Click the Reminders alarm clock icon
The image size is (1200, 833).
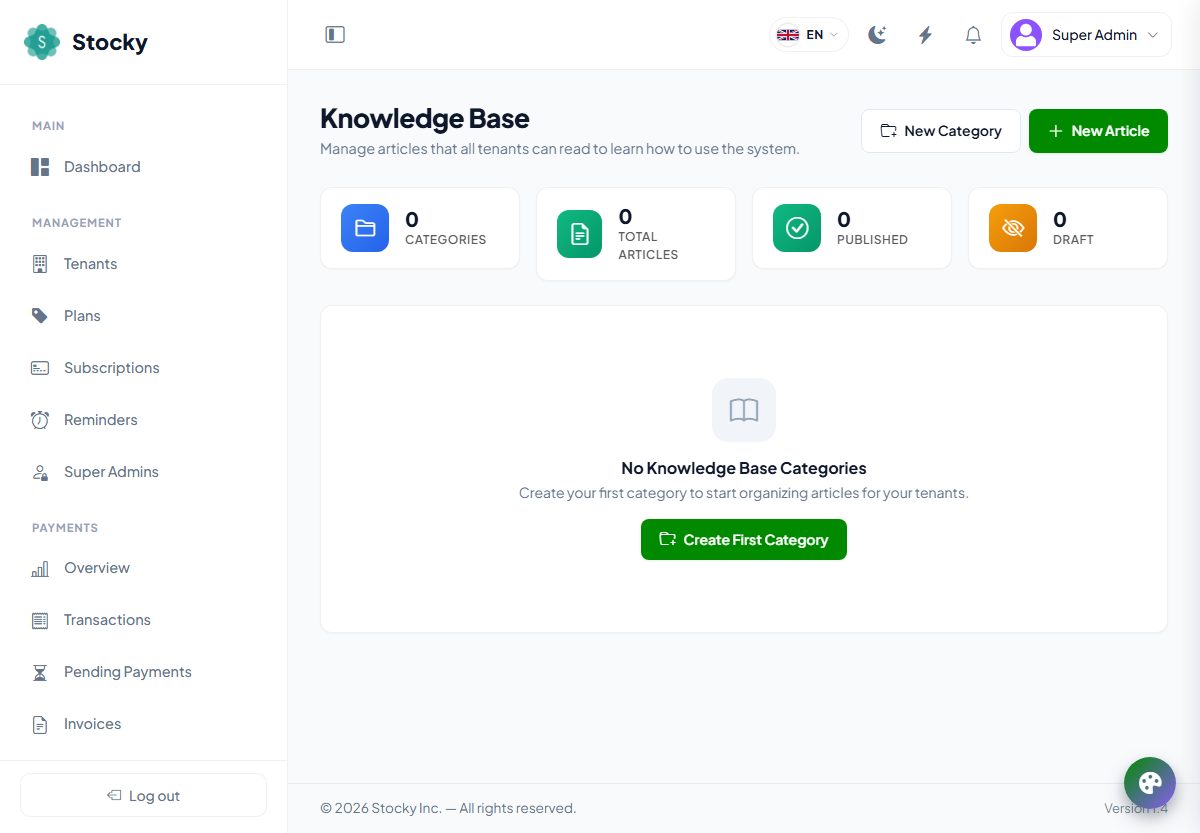pos(40,420)
